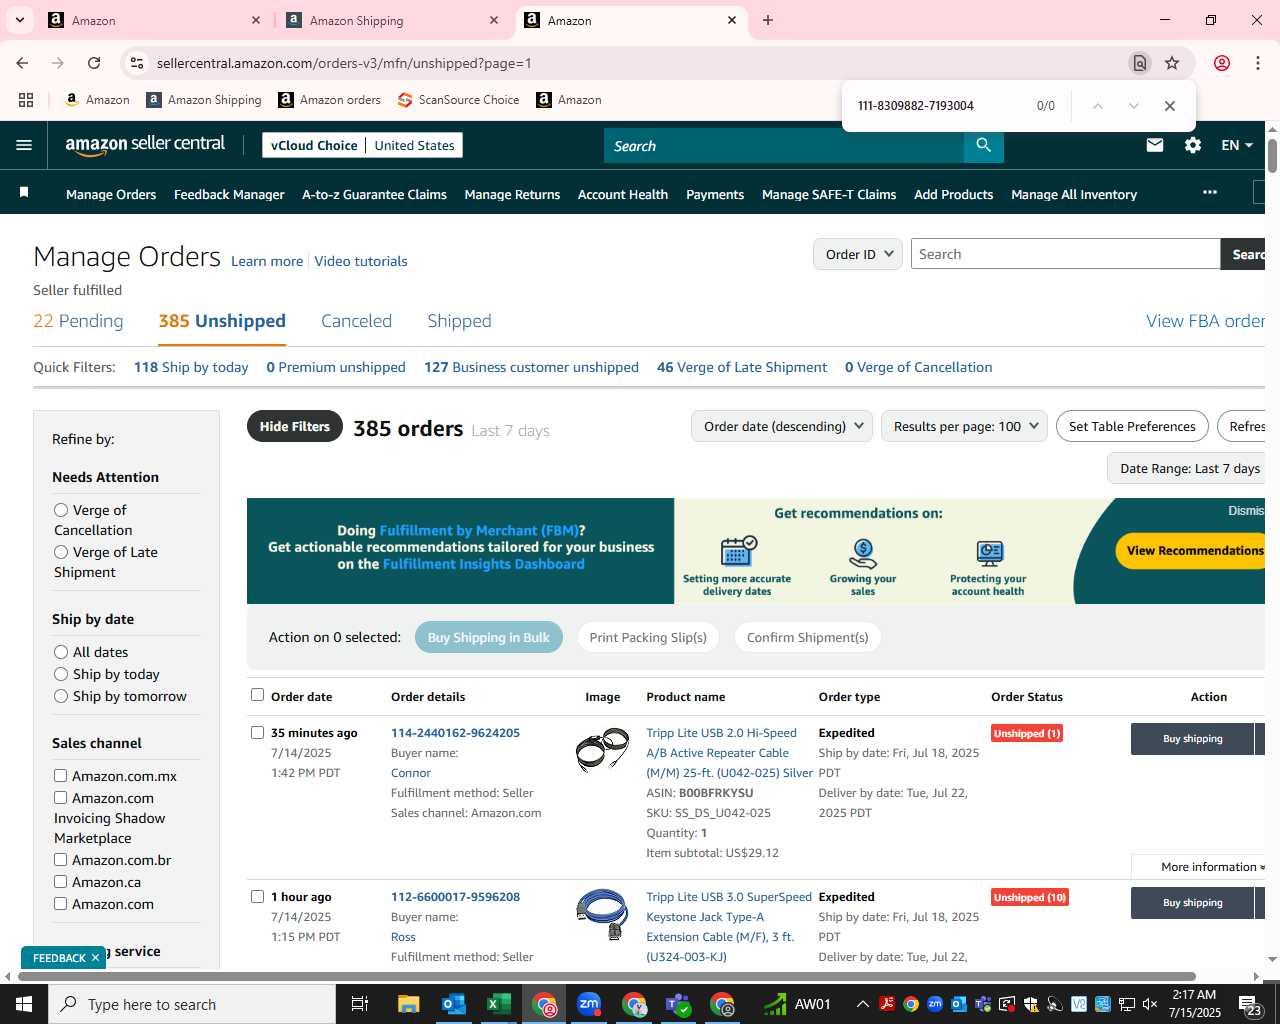Check the Amazon.com.mx sales channel
This screenshot has height=1024, width=1280.
point(61,776)
